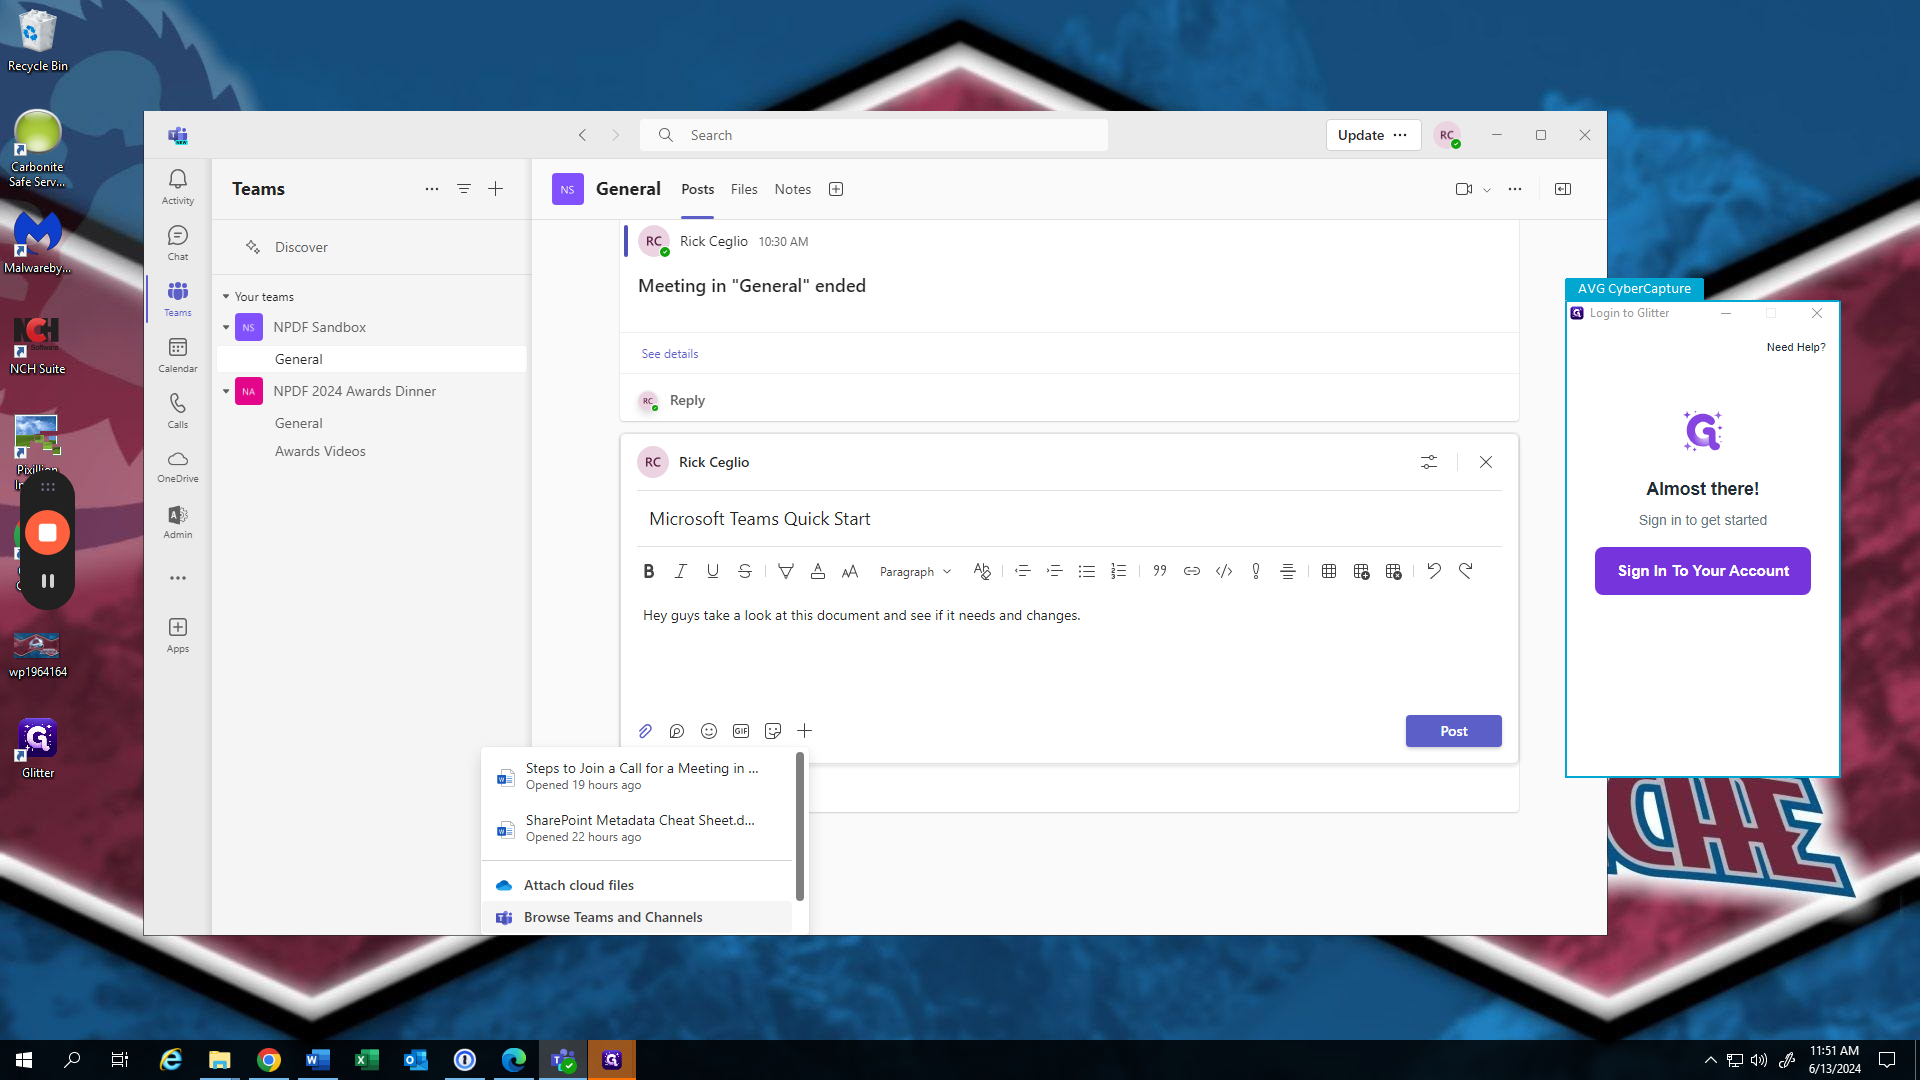
Task: Switch to the Files tab
Action: pyautogui.click(x=743, y=189)
